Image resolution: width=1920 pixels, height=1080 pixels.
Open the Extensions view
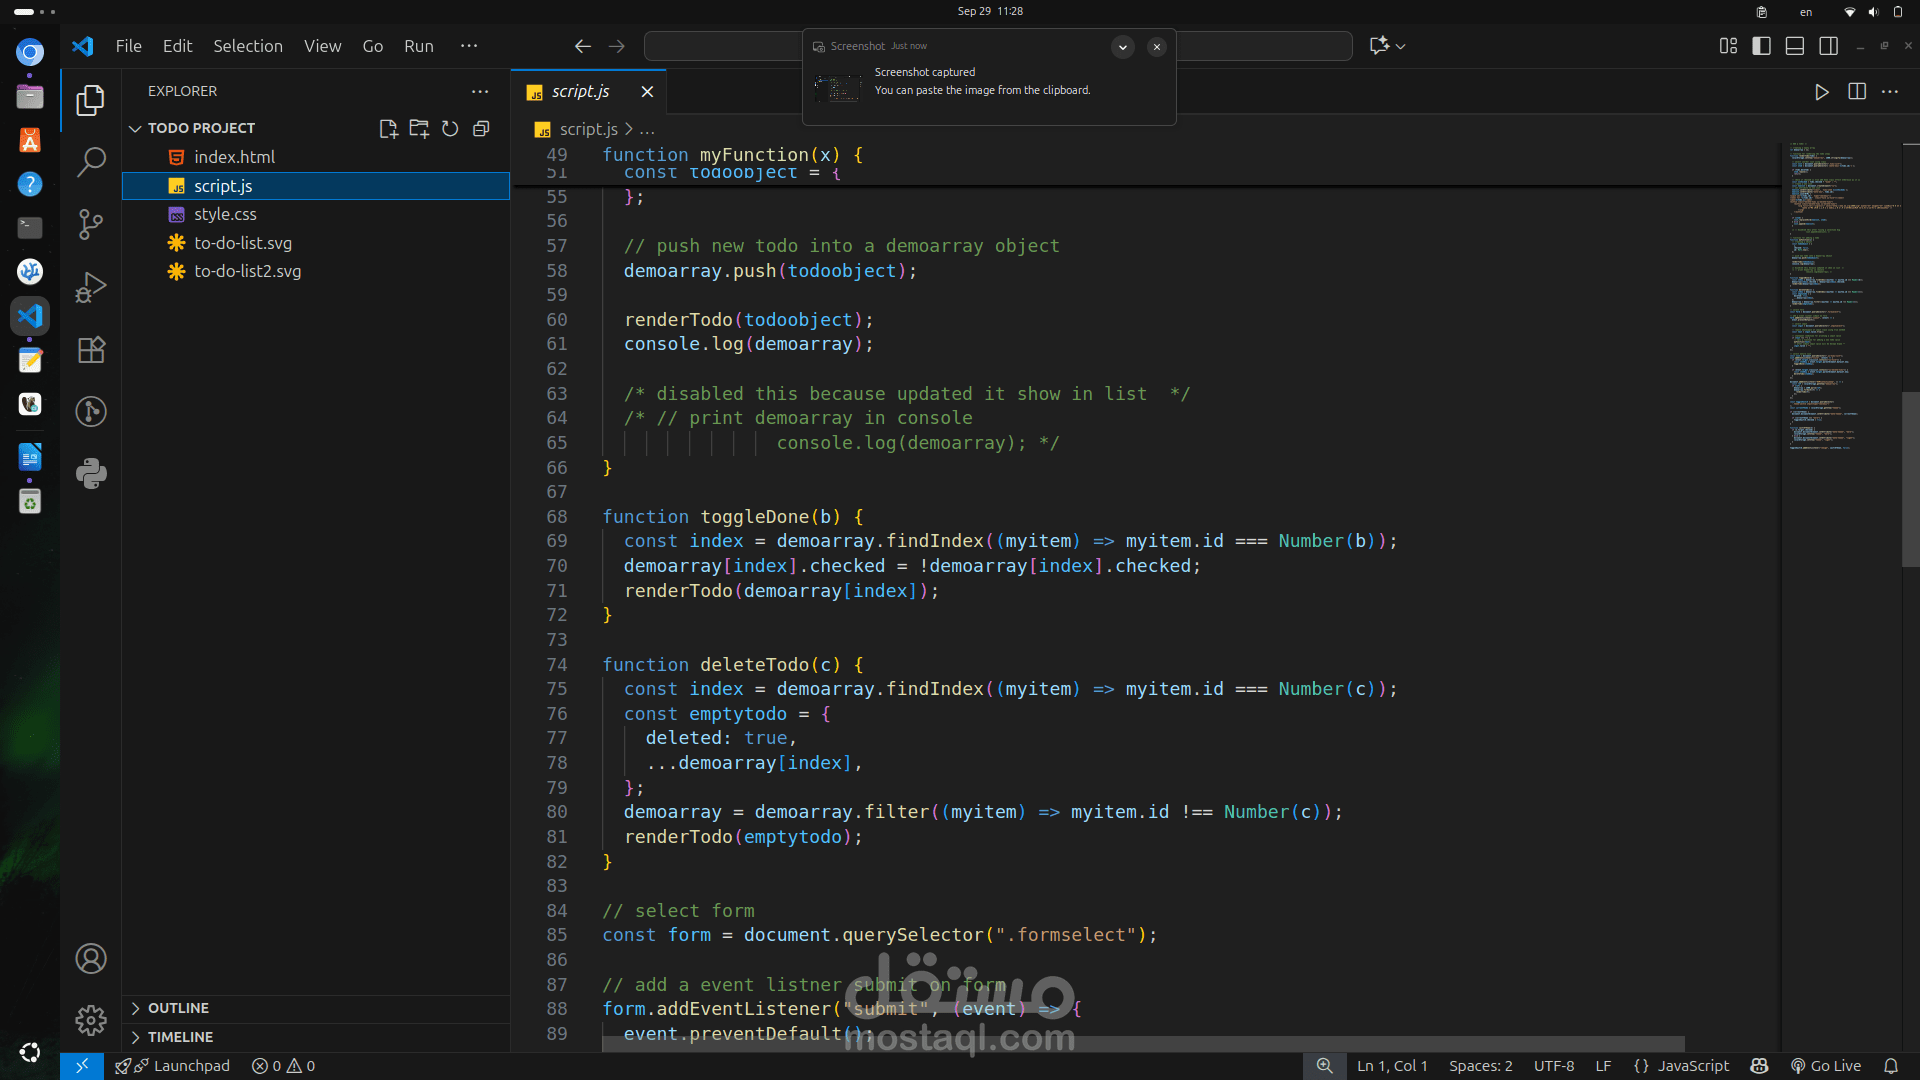click(91, 350)
